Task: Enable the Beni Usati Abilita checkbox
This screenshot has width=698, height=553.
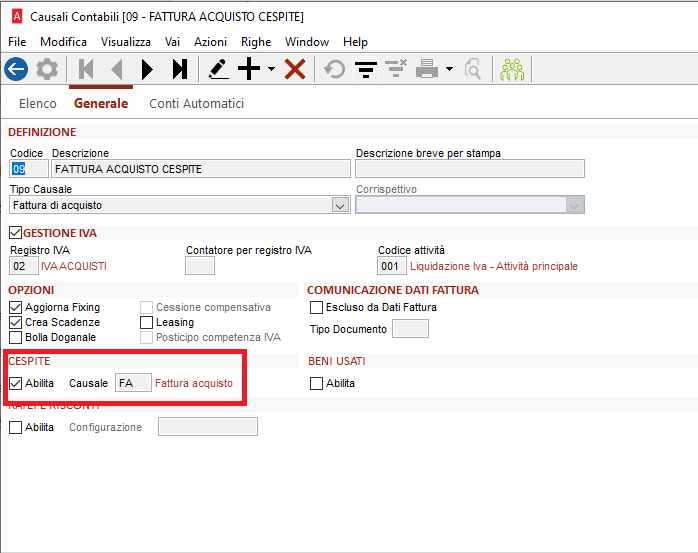Action: (316, 383)
